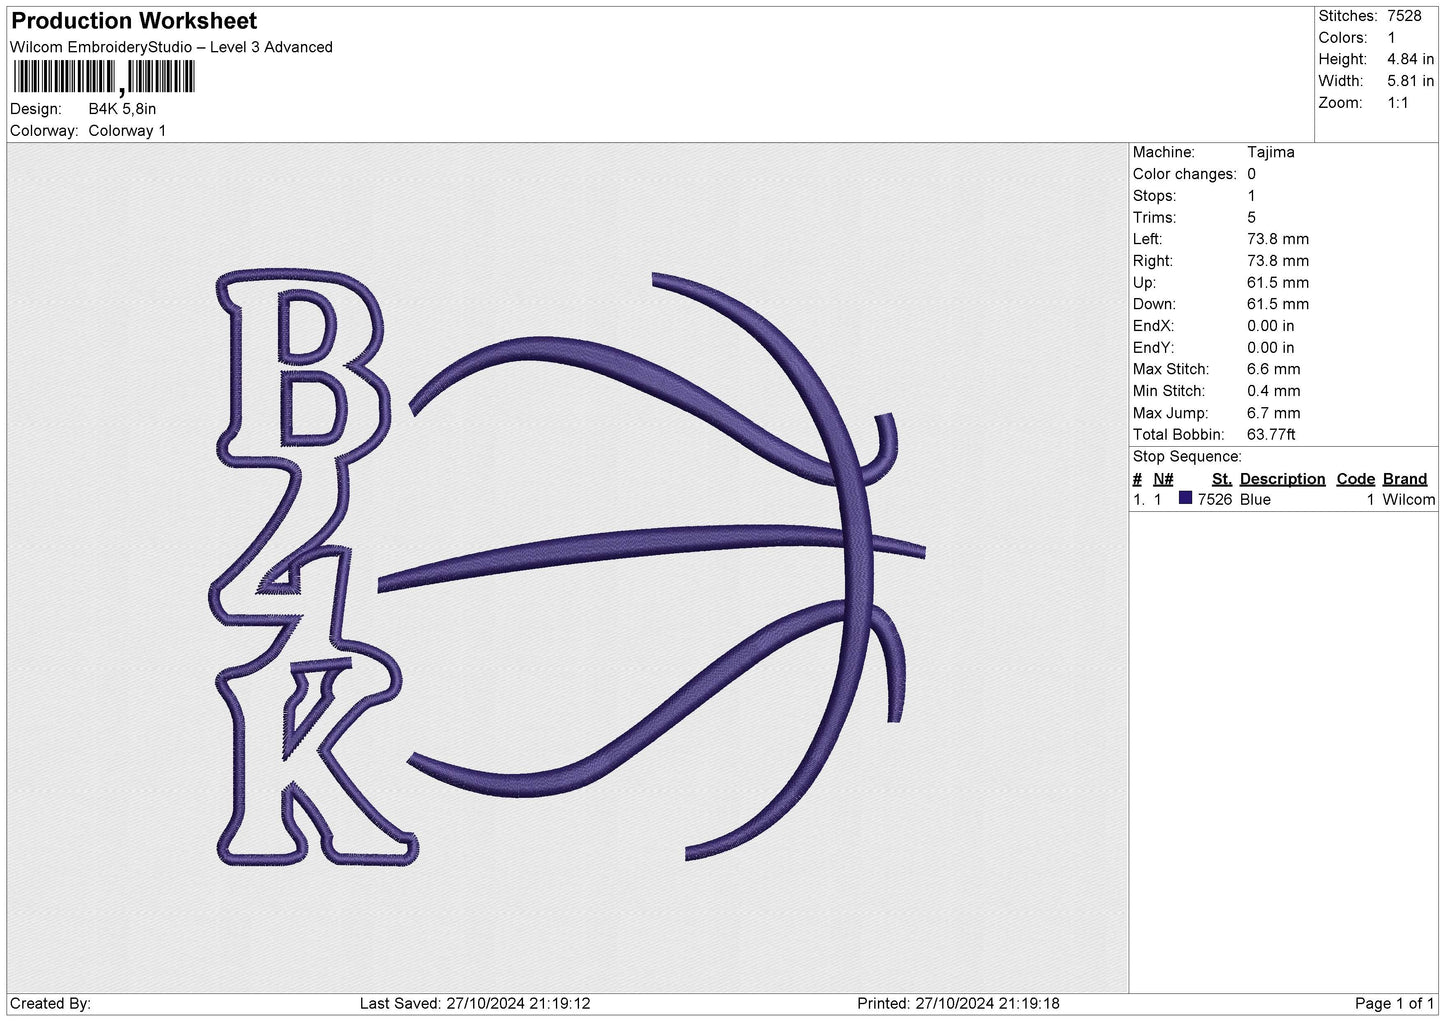
Task: Click the Up value '61.5 mm'
Action: (x=1278, y=283)
